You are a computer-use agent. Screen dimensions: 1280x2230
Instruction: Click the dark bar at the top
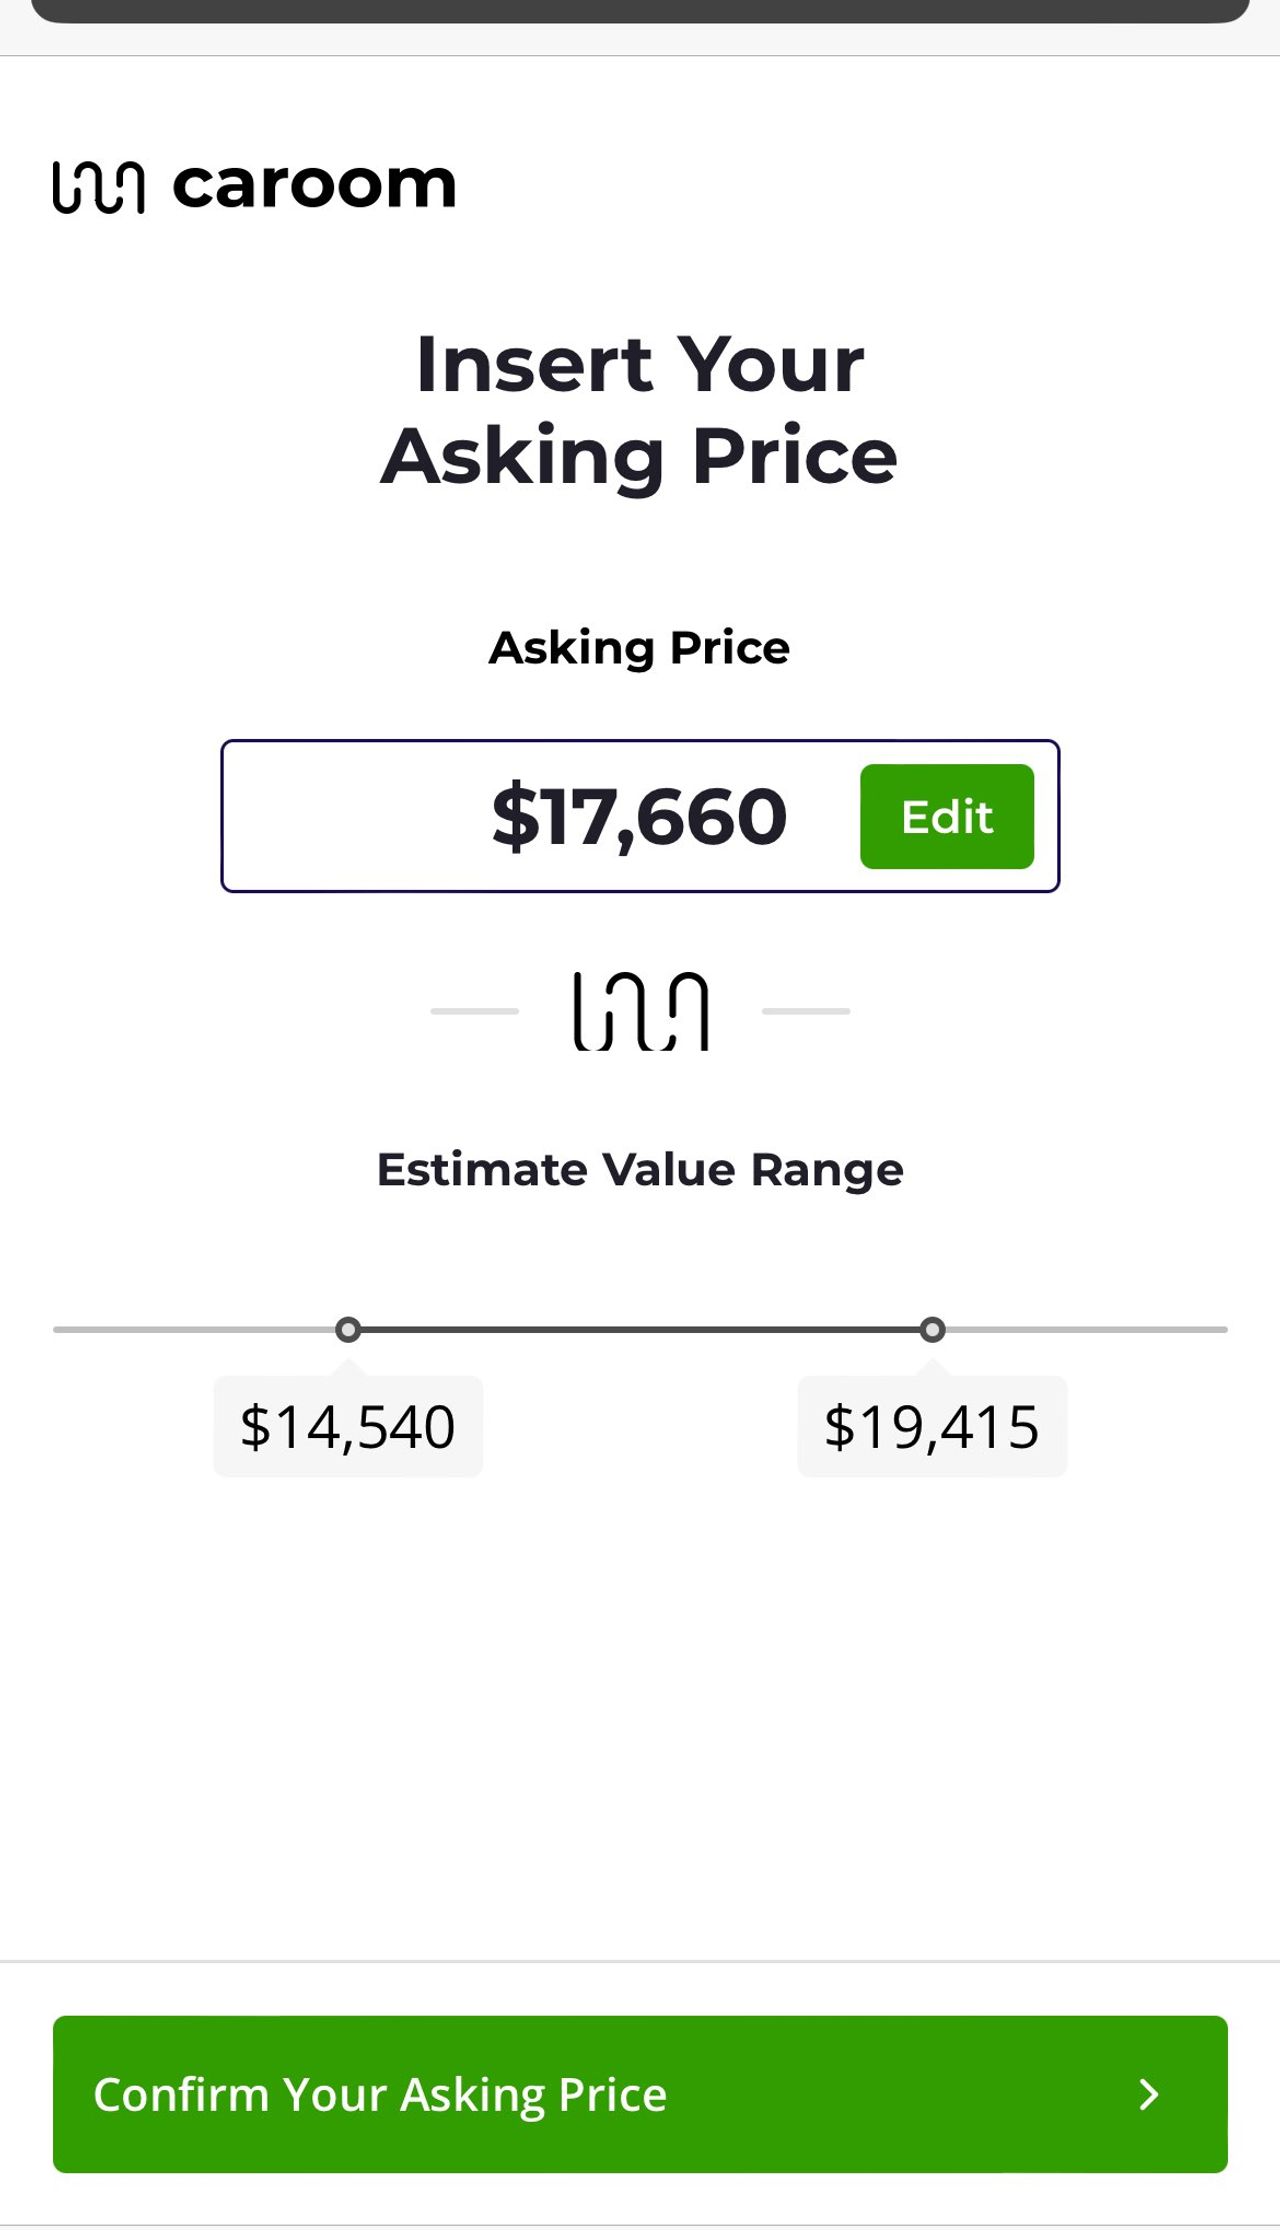tap(640, 10)
